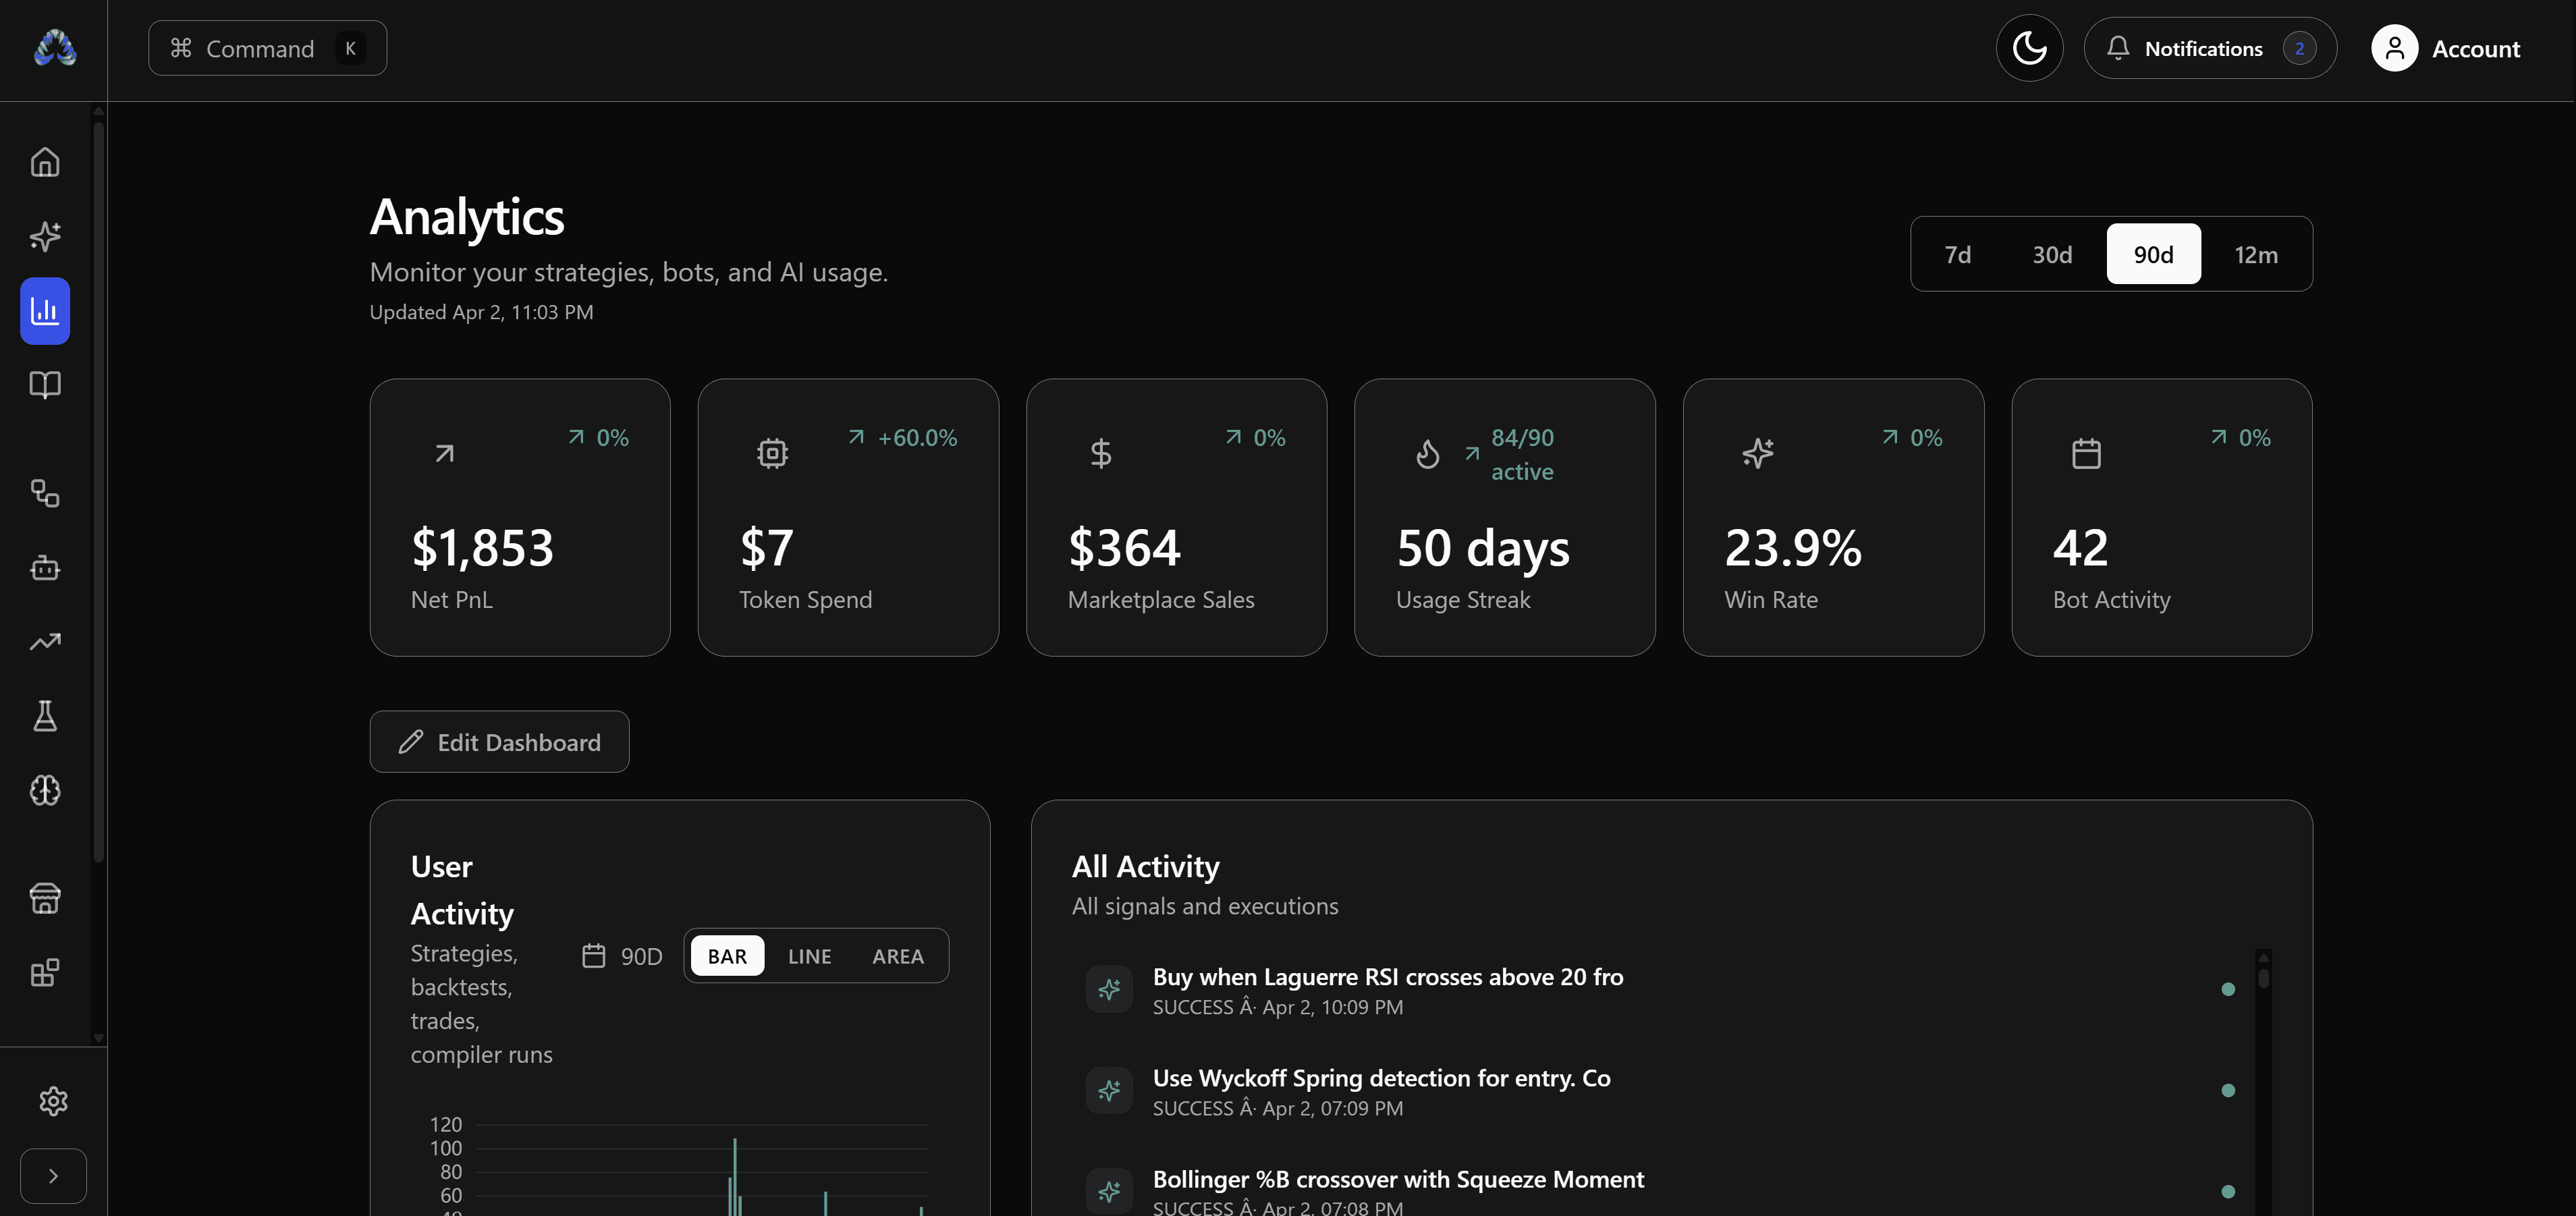Switch chart type to LINE

809,956
